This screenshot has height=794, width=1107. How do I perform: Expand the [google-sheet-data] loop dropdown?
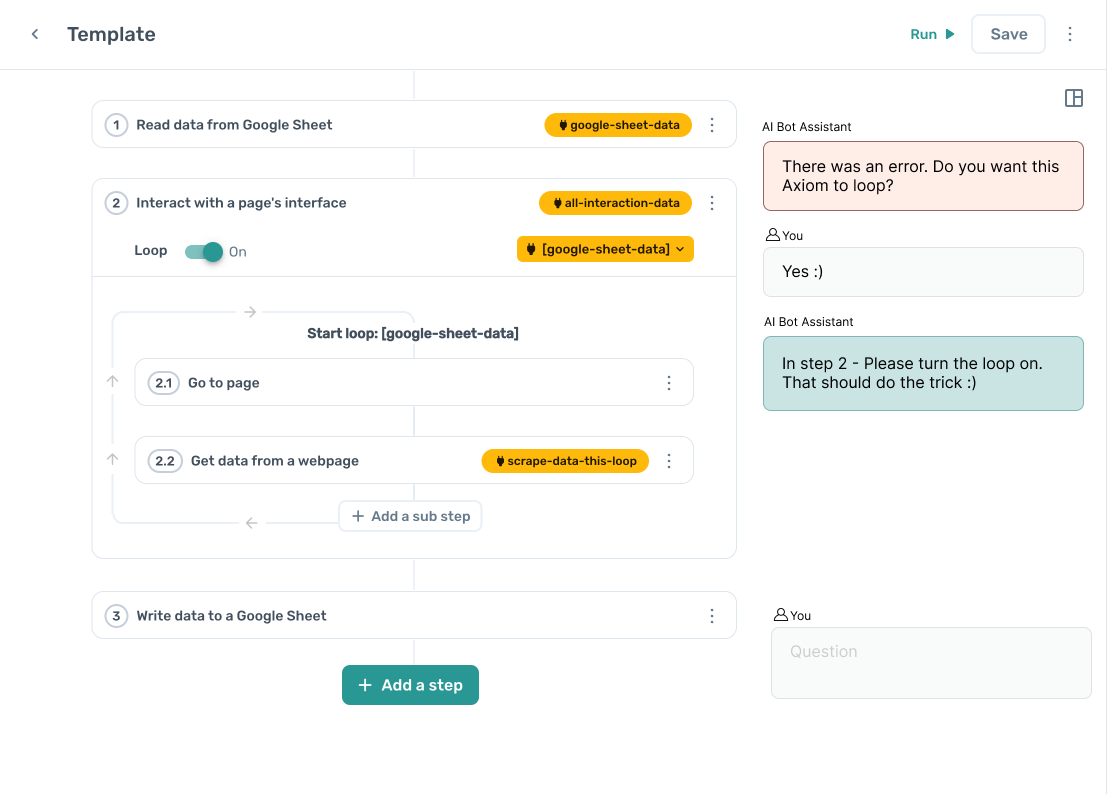pos(605,249)
